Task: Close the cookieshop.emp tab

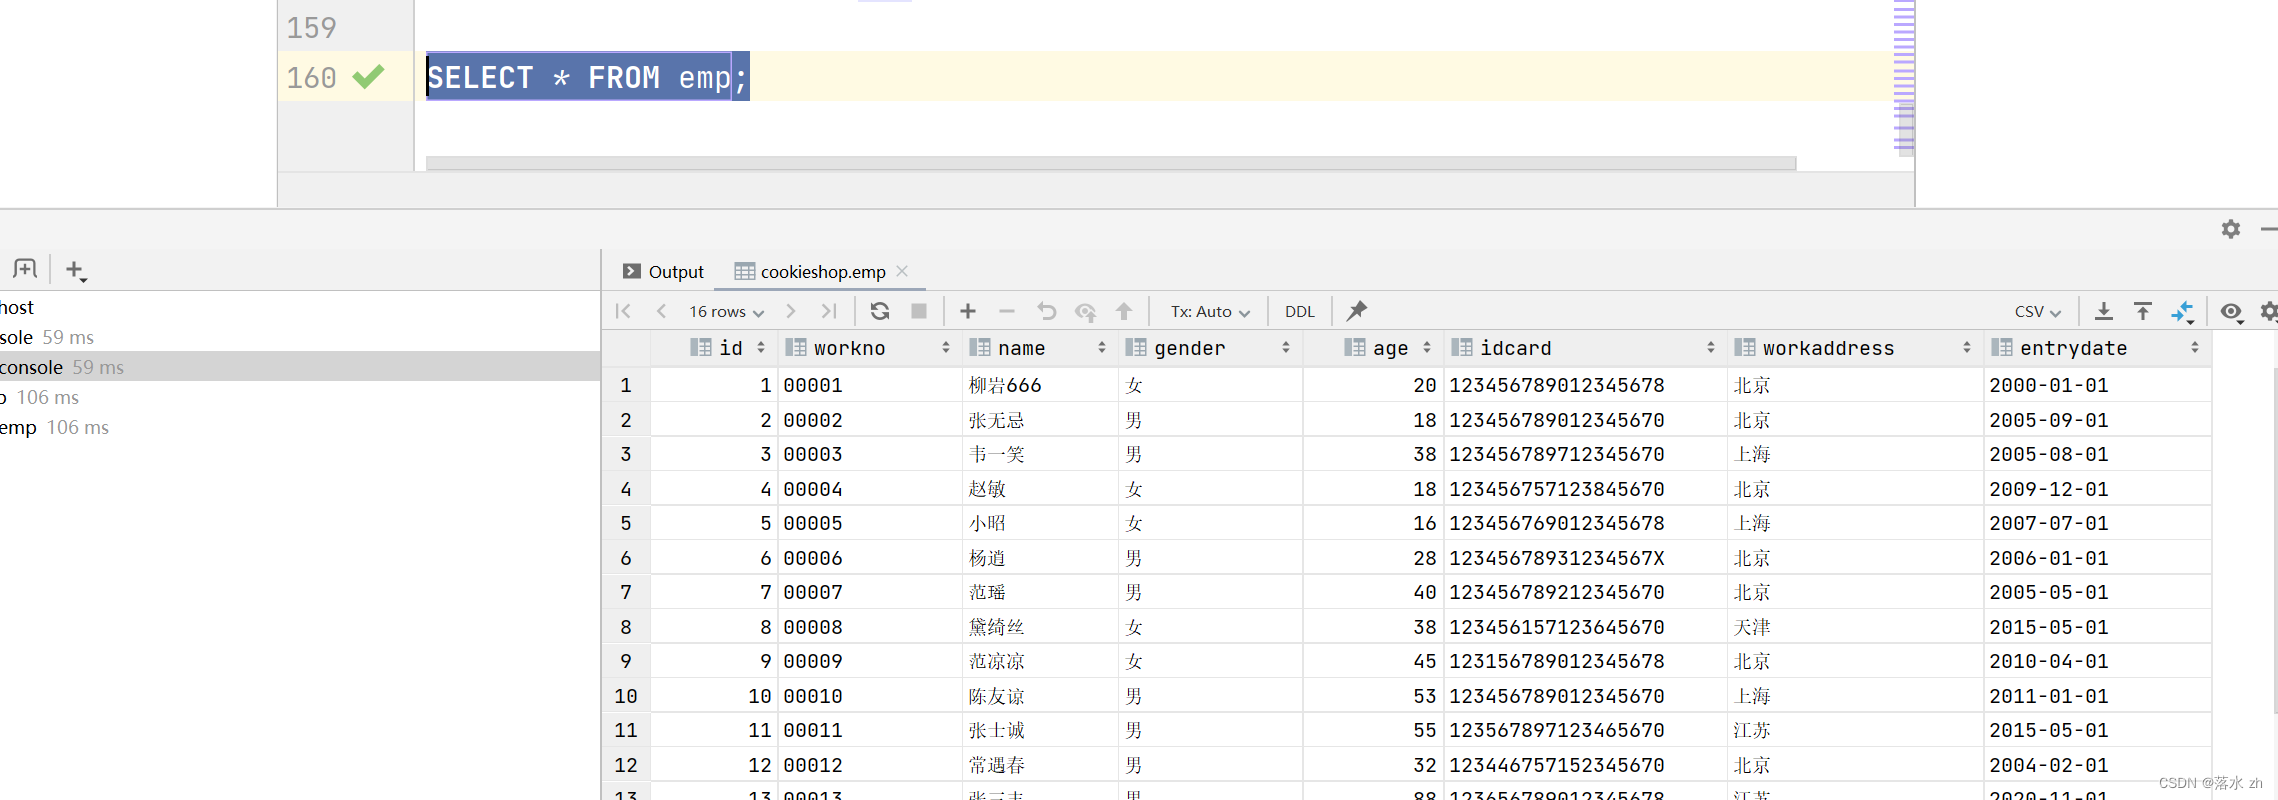Action: coord(902,271)
